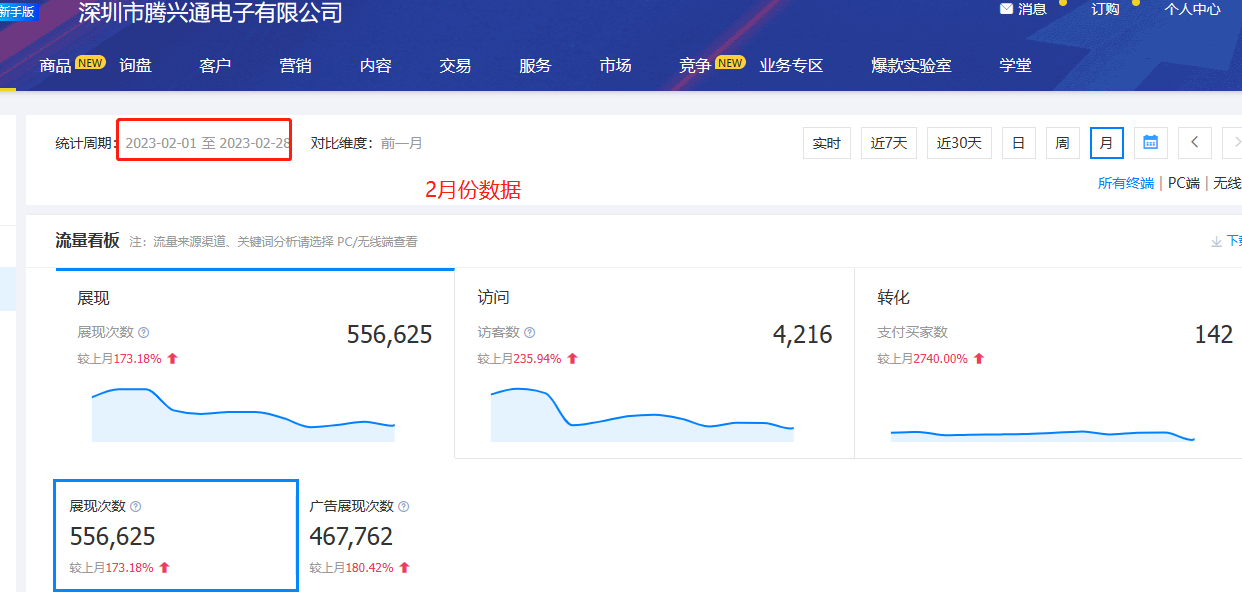
Task: Click 较上月235.94% change text
Action: click(x=519, y=358)
